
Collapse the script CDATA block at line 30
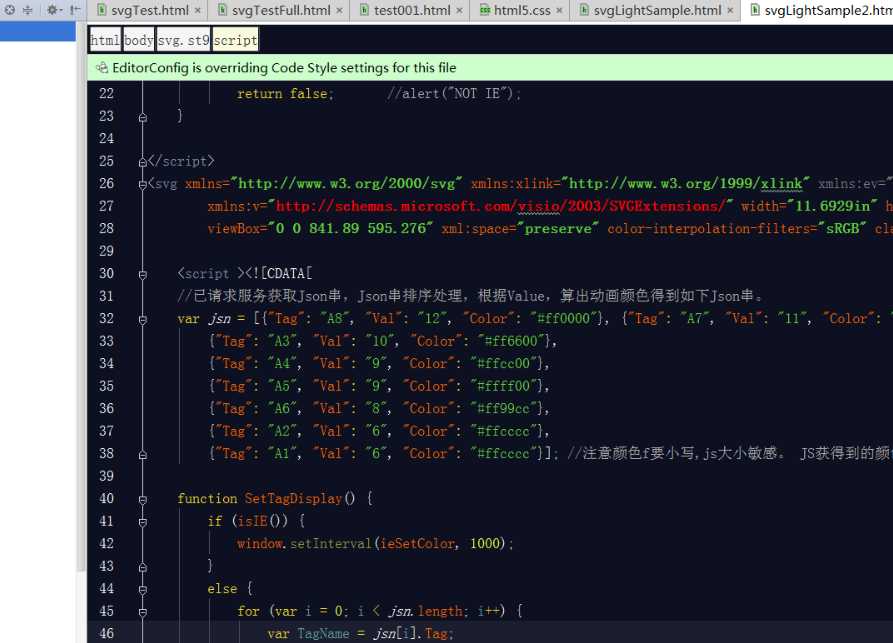click(143, 275)
